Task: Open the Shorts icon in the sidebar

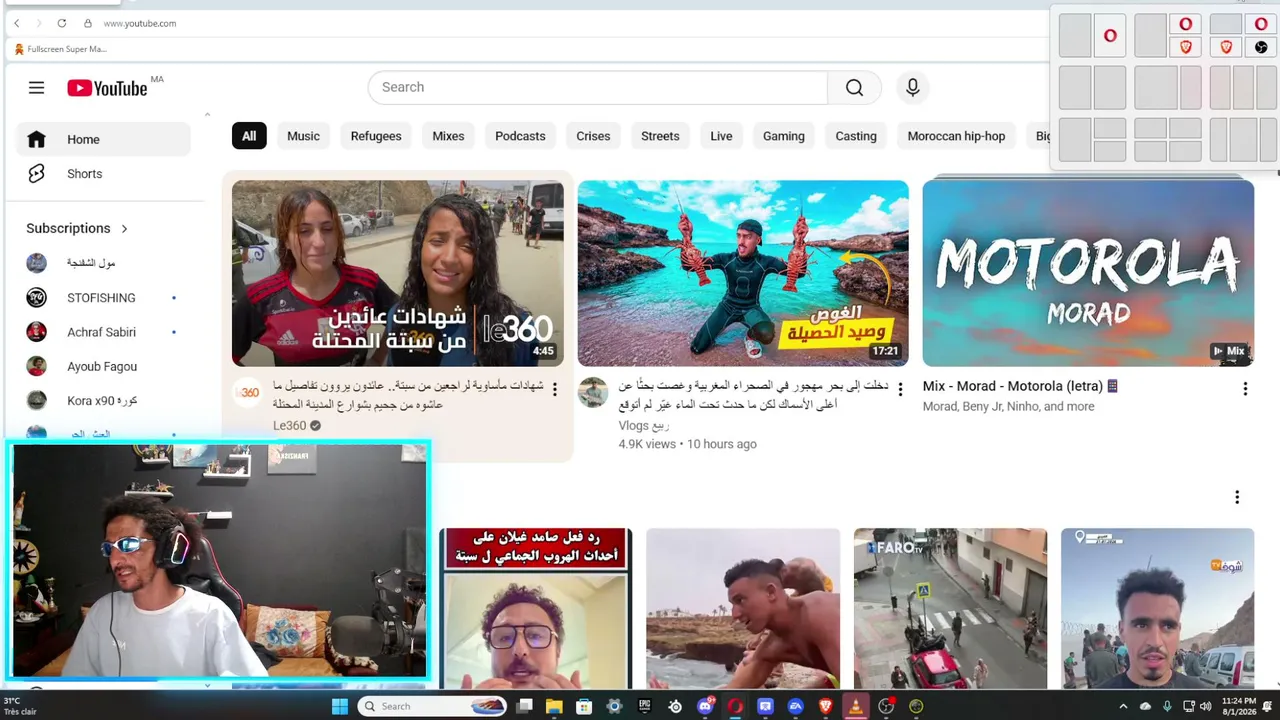Action: pos(37,174)
